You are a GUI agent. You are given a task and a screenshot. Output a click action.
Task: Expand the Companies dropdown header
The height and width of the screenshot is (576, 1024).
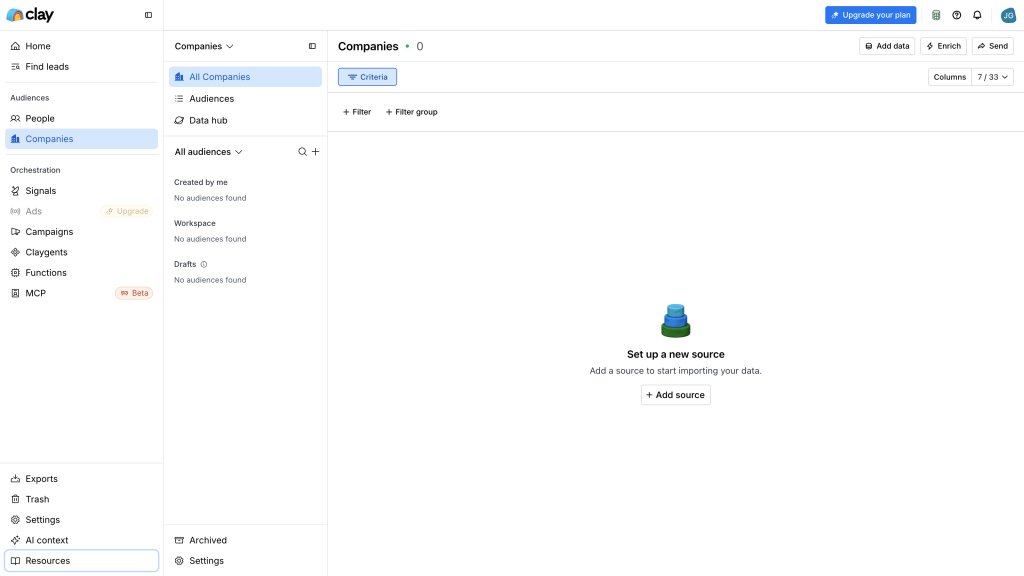coord(204,46)
